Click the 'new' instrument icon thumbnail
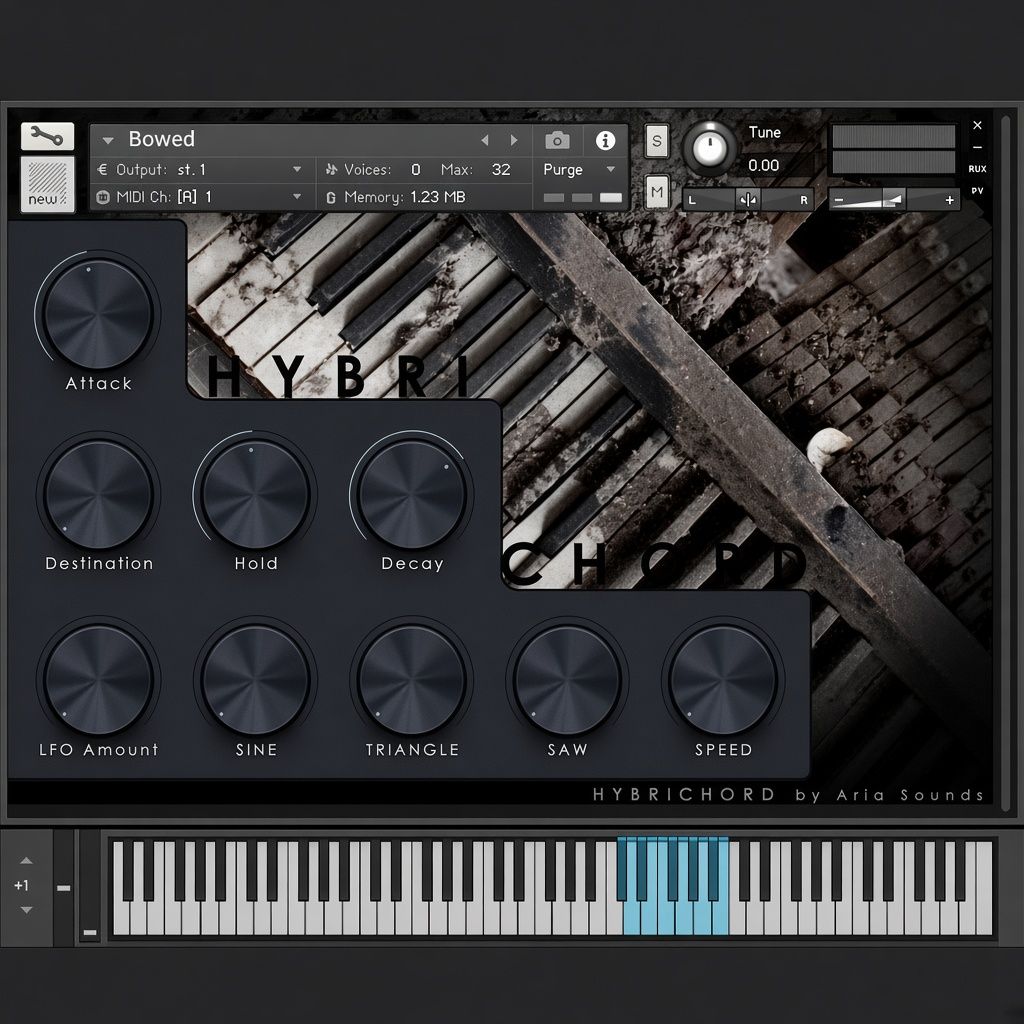 tap(47, 184)
